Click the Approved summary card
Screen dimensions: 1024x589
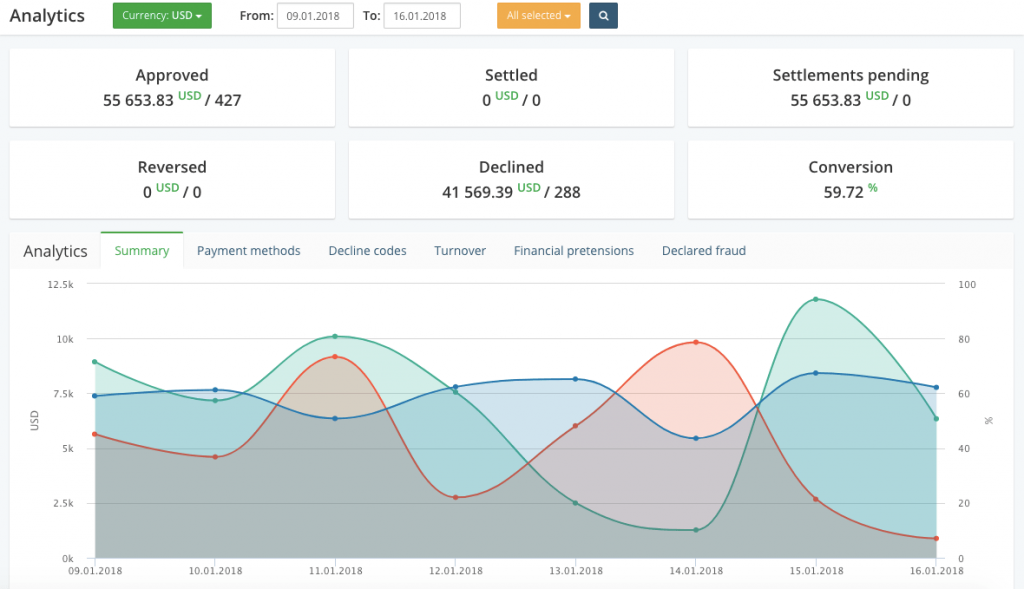coord(172,87)
